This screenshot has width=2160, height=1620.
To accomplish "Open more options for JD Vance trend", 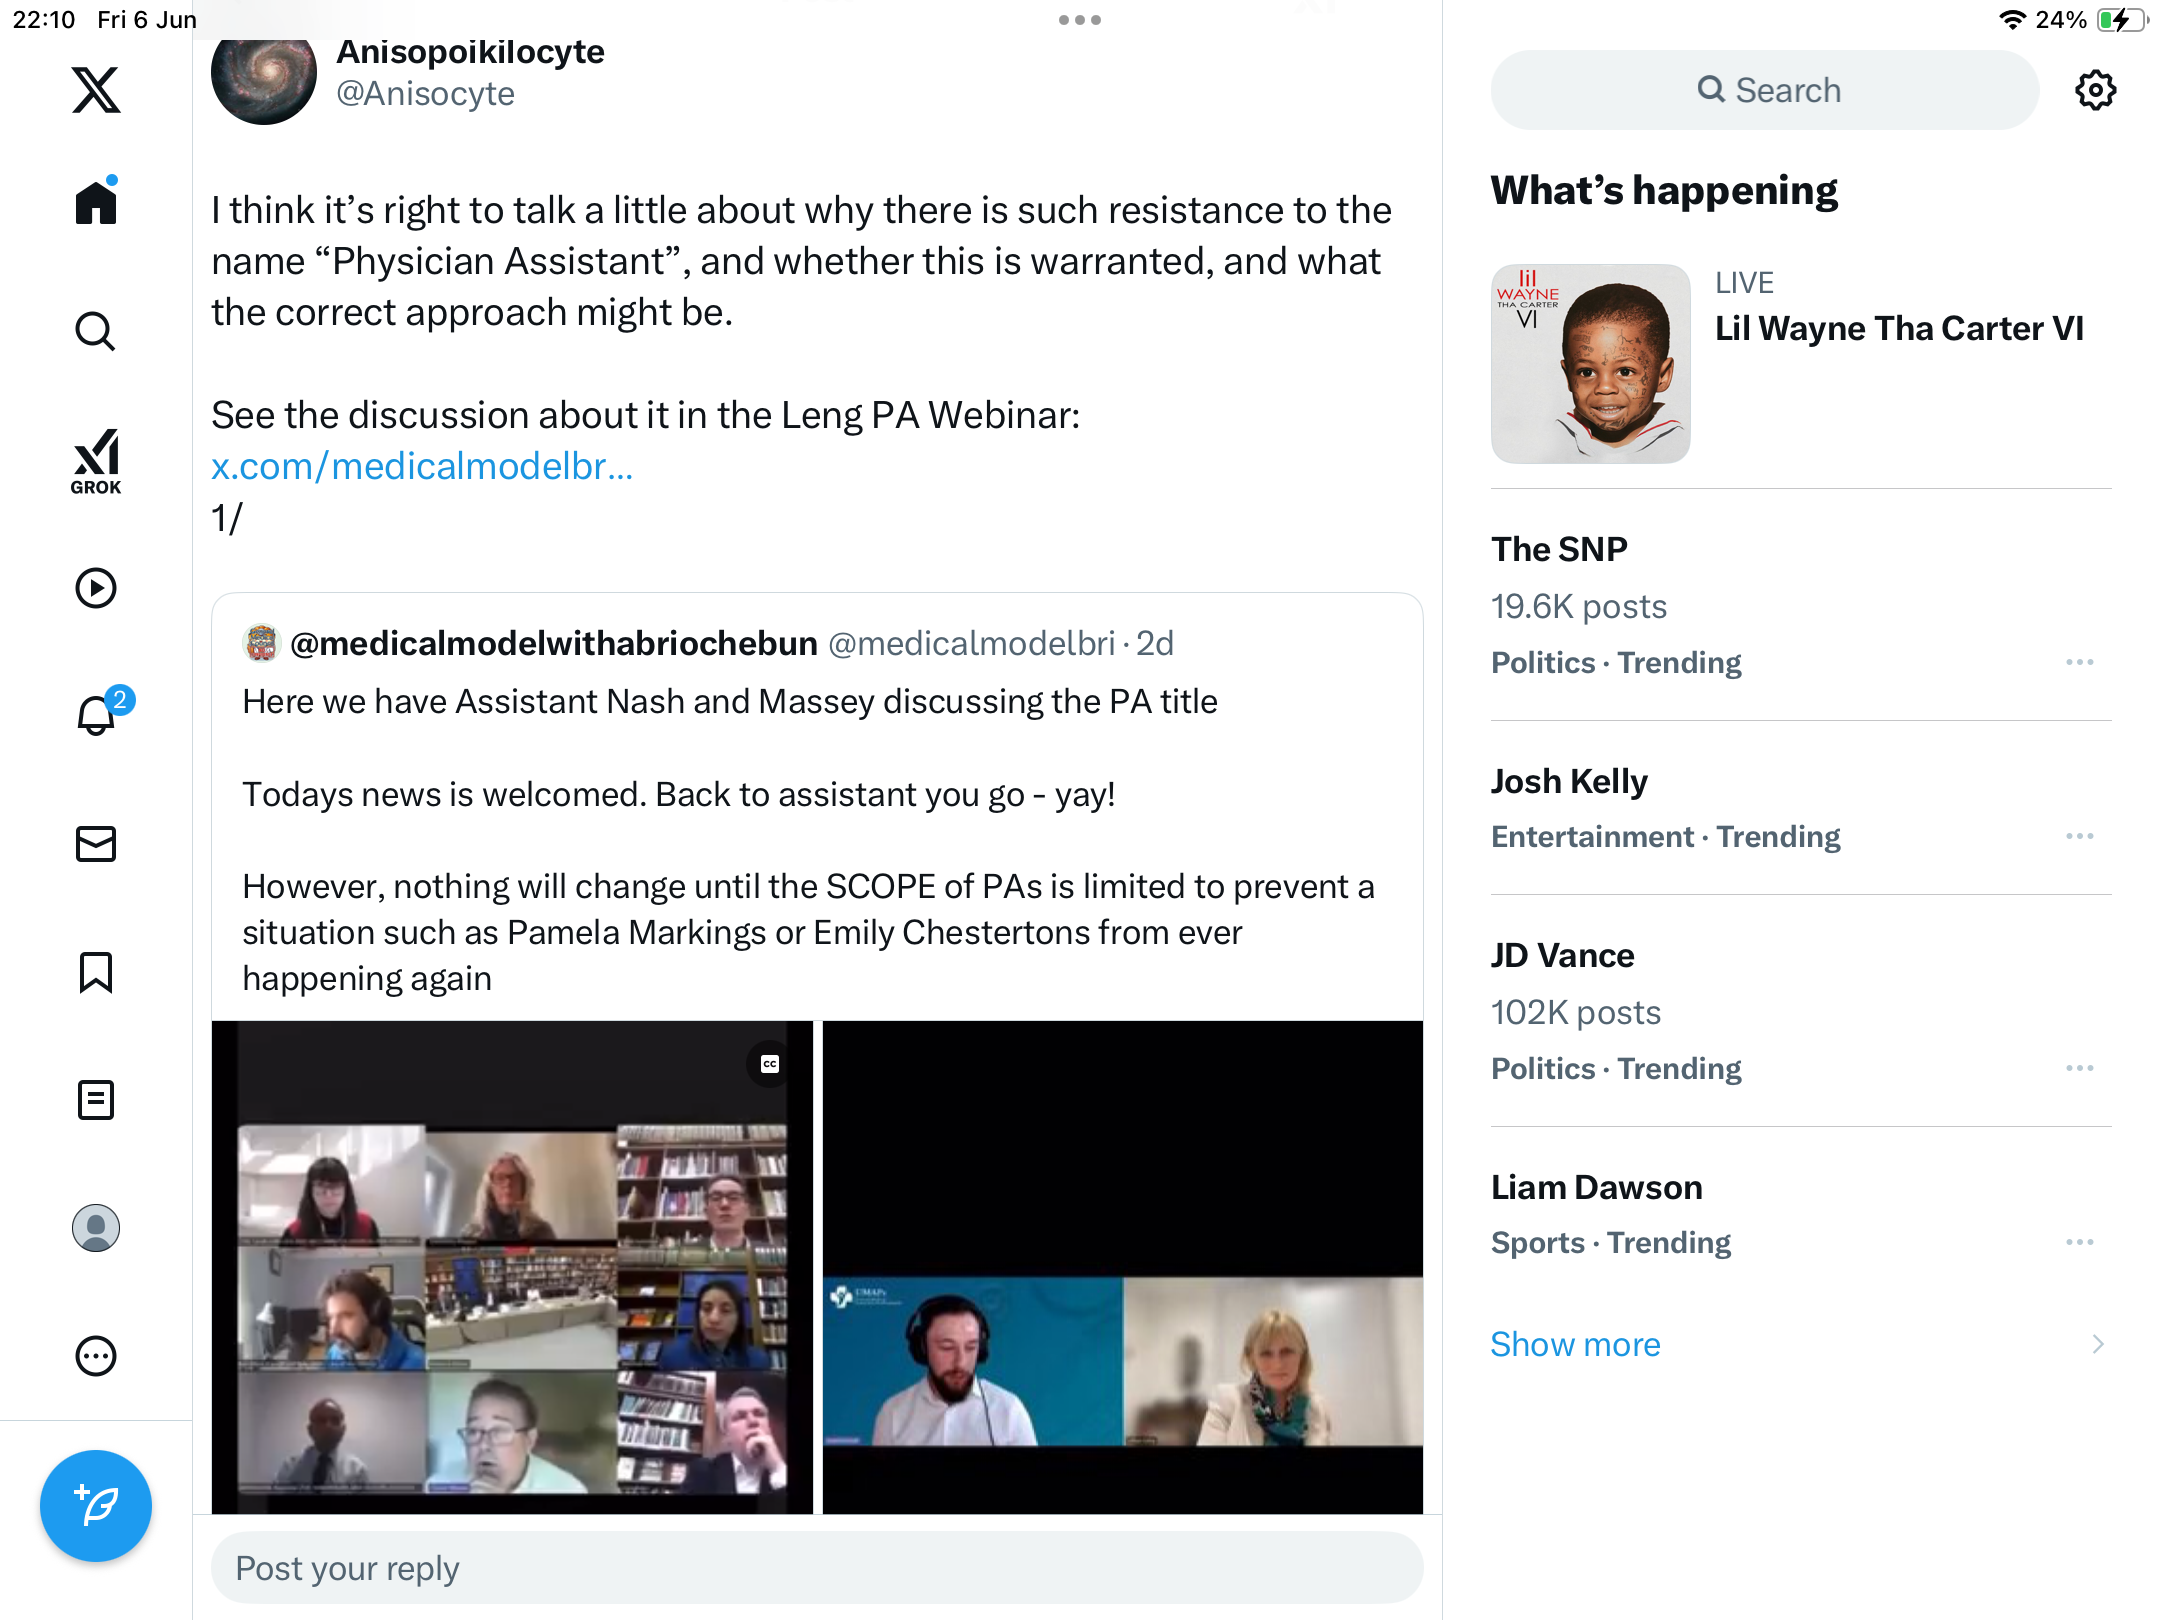I will pyautogui.click(x=2079, y=1069).
